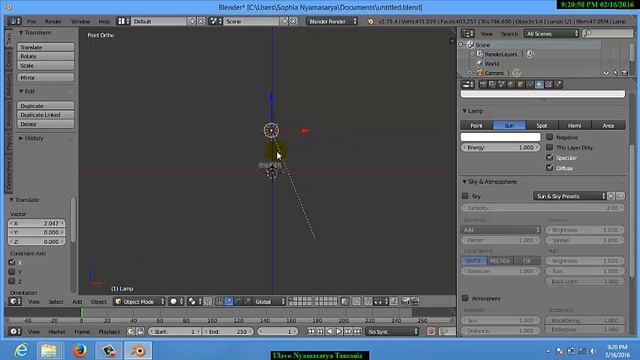Click the Camera restrict render icon in outliner

coord(624,73)
